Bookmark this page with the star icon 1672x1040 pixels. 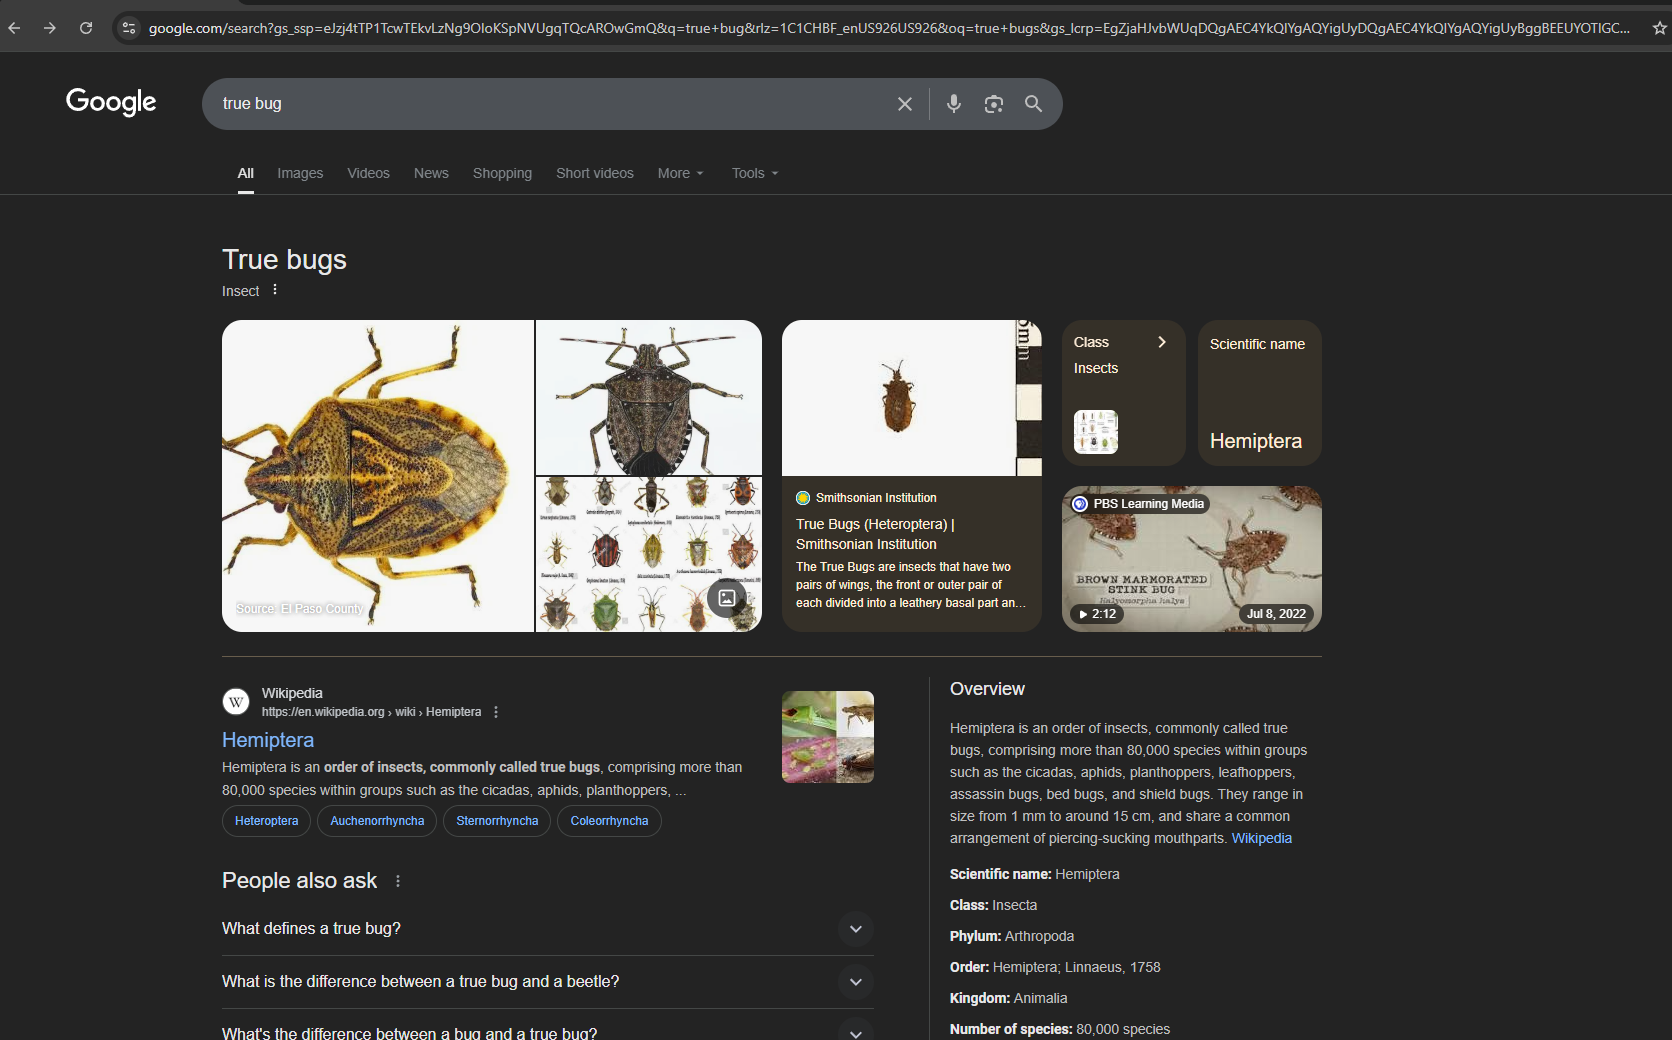point(1659,28)
